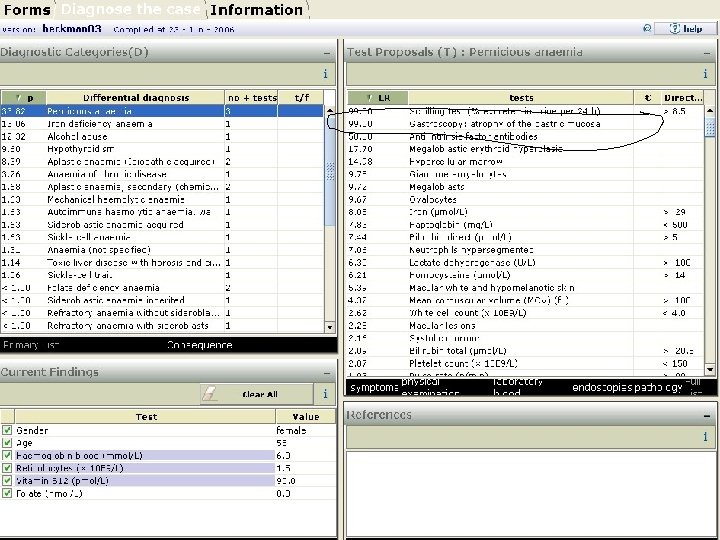
Task: Filter tests by endoscopies tab
Action: [x=602, y=388]
